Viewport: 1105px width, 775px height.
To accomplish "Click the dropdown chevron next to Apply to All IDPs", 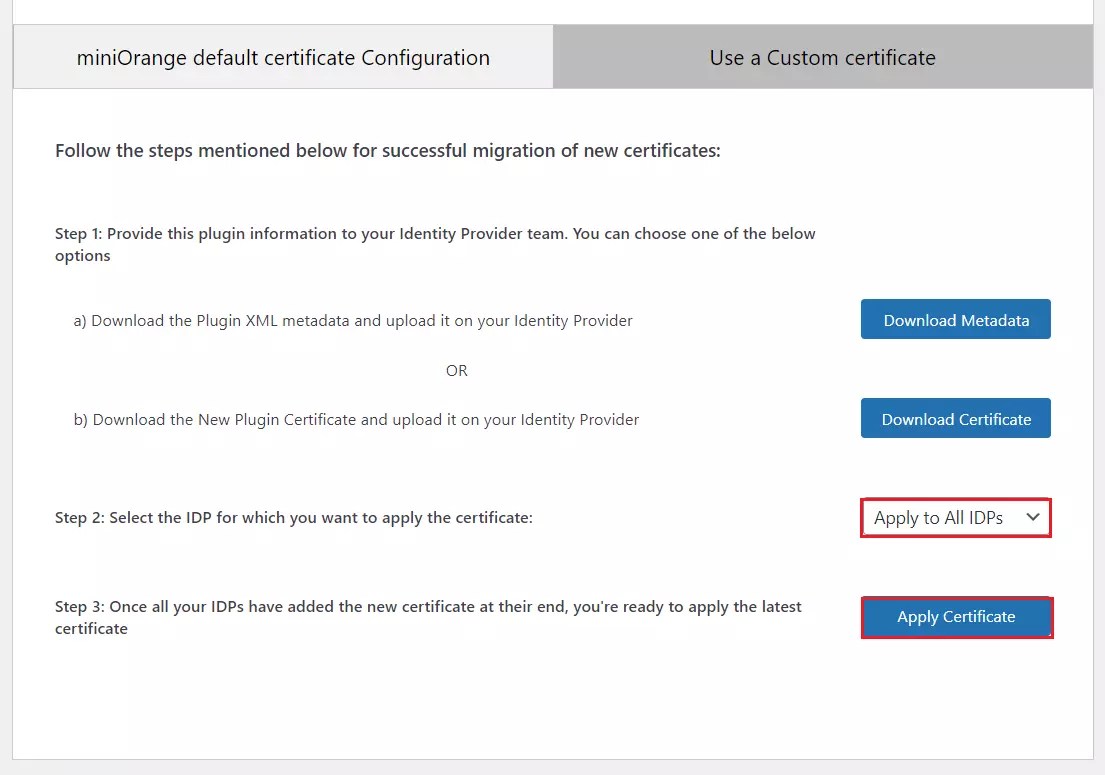I will (x=1032, y=517).
